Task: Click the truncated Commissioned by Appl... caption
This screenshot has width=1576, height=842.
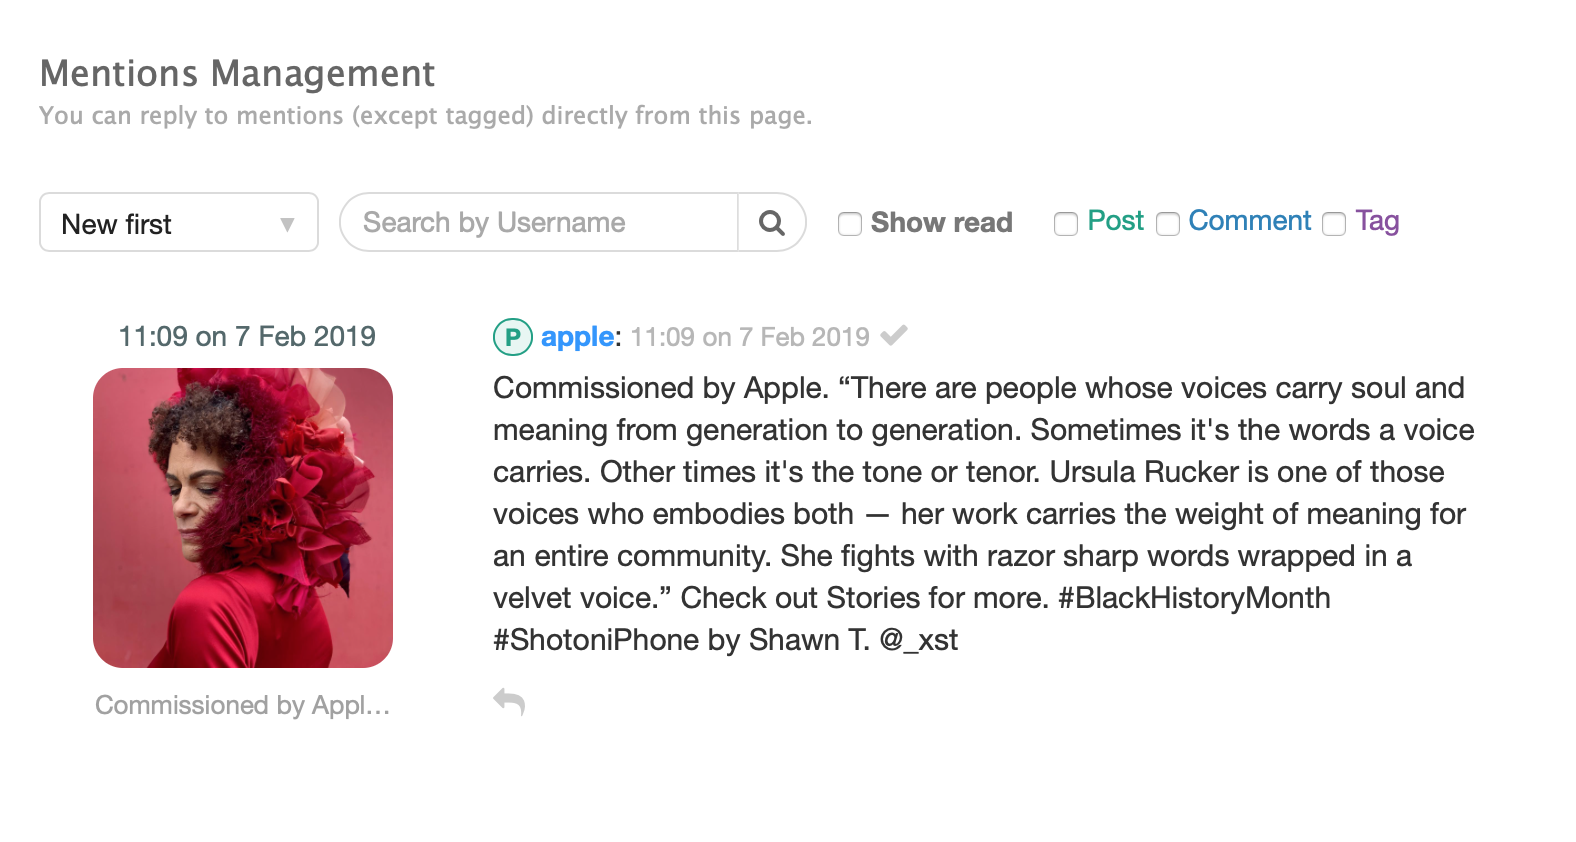Action: [x=242, y=705]
